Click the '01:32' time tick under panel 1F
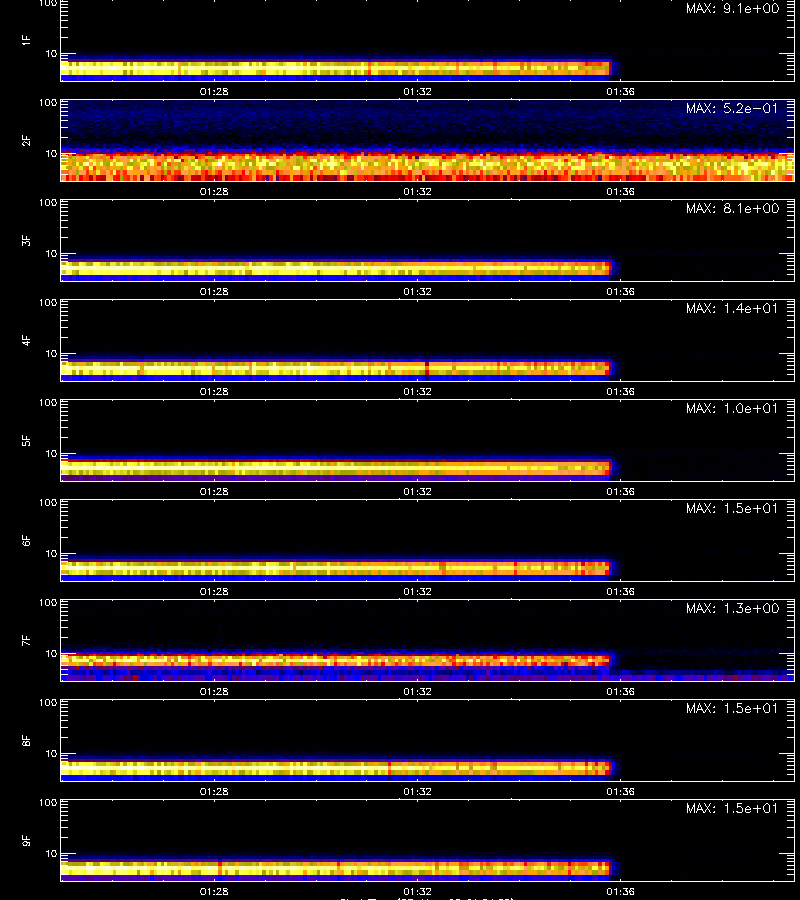This screenshot has width=800, height=900. tap(417, 91)
